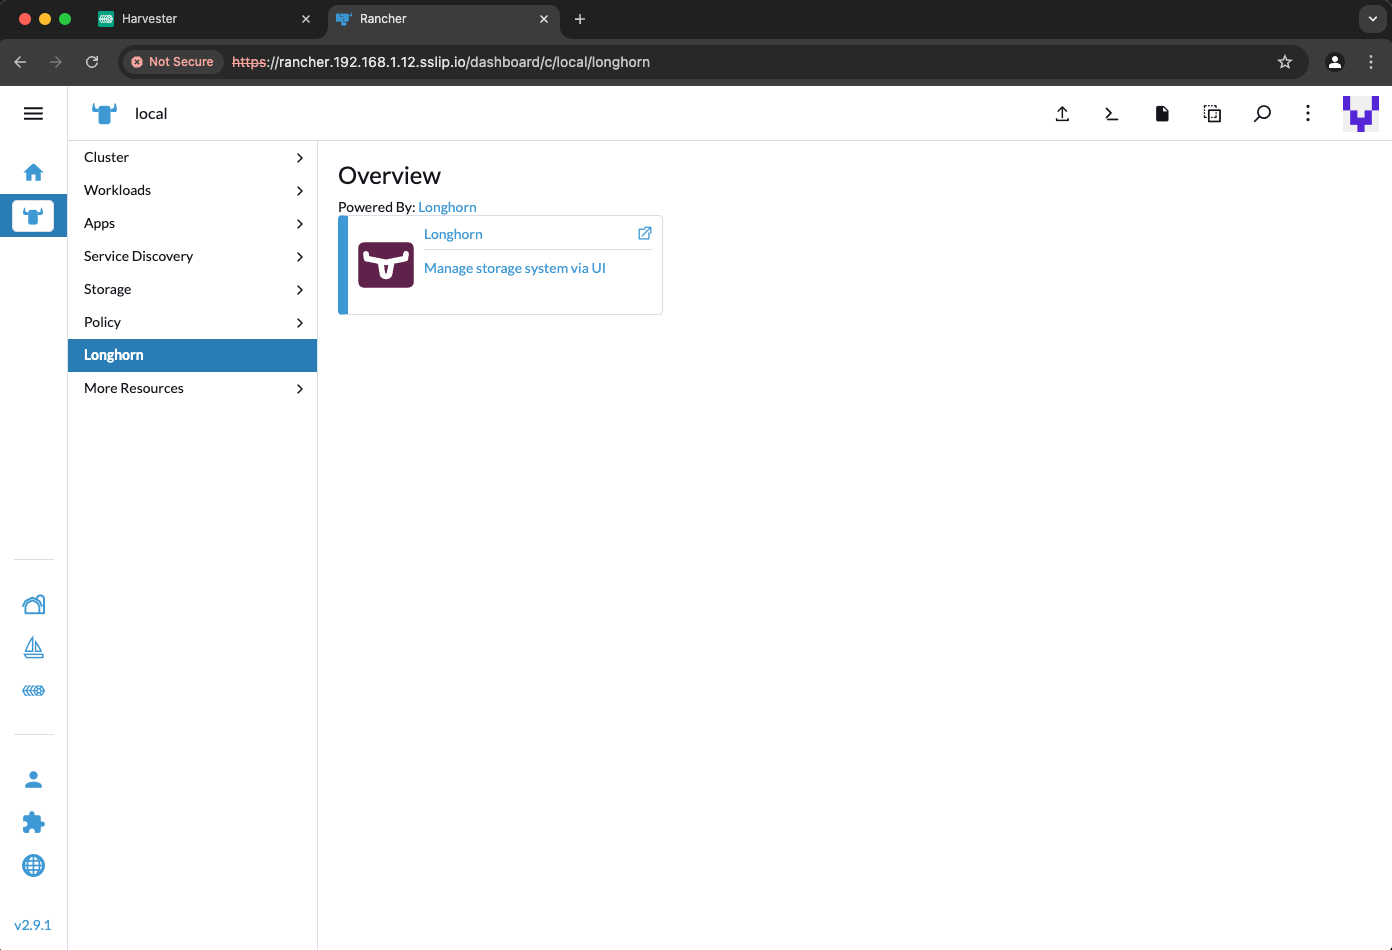
Task: Expand the Cluster menu chevron
Action: point(299,158)
